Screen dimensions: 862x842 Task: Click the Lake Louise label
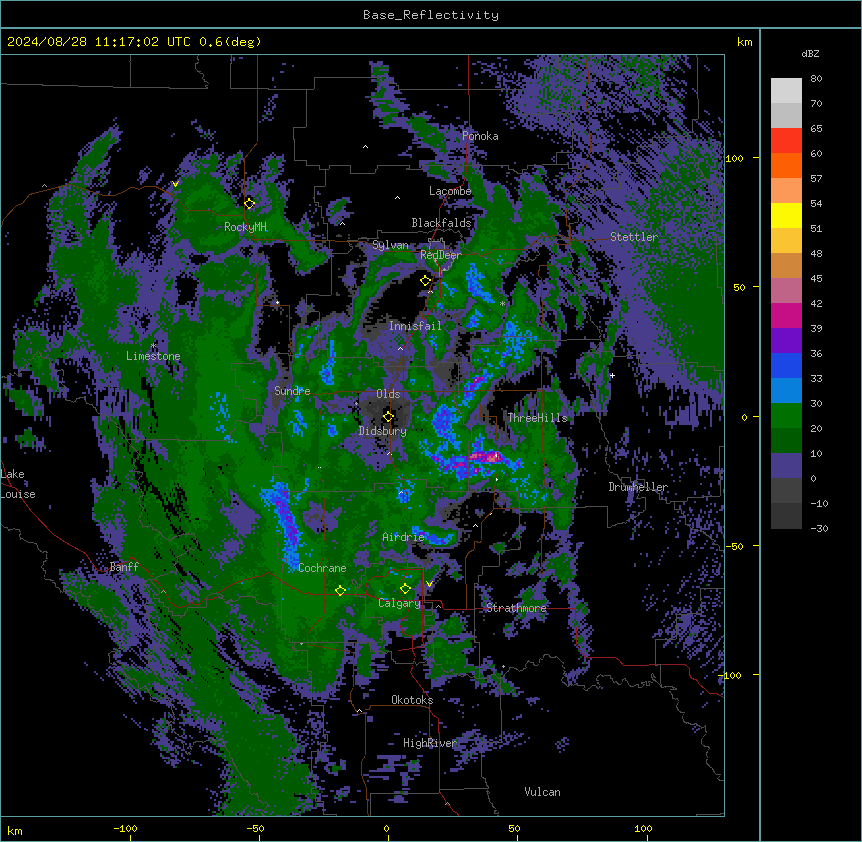pos(18,484)
